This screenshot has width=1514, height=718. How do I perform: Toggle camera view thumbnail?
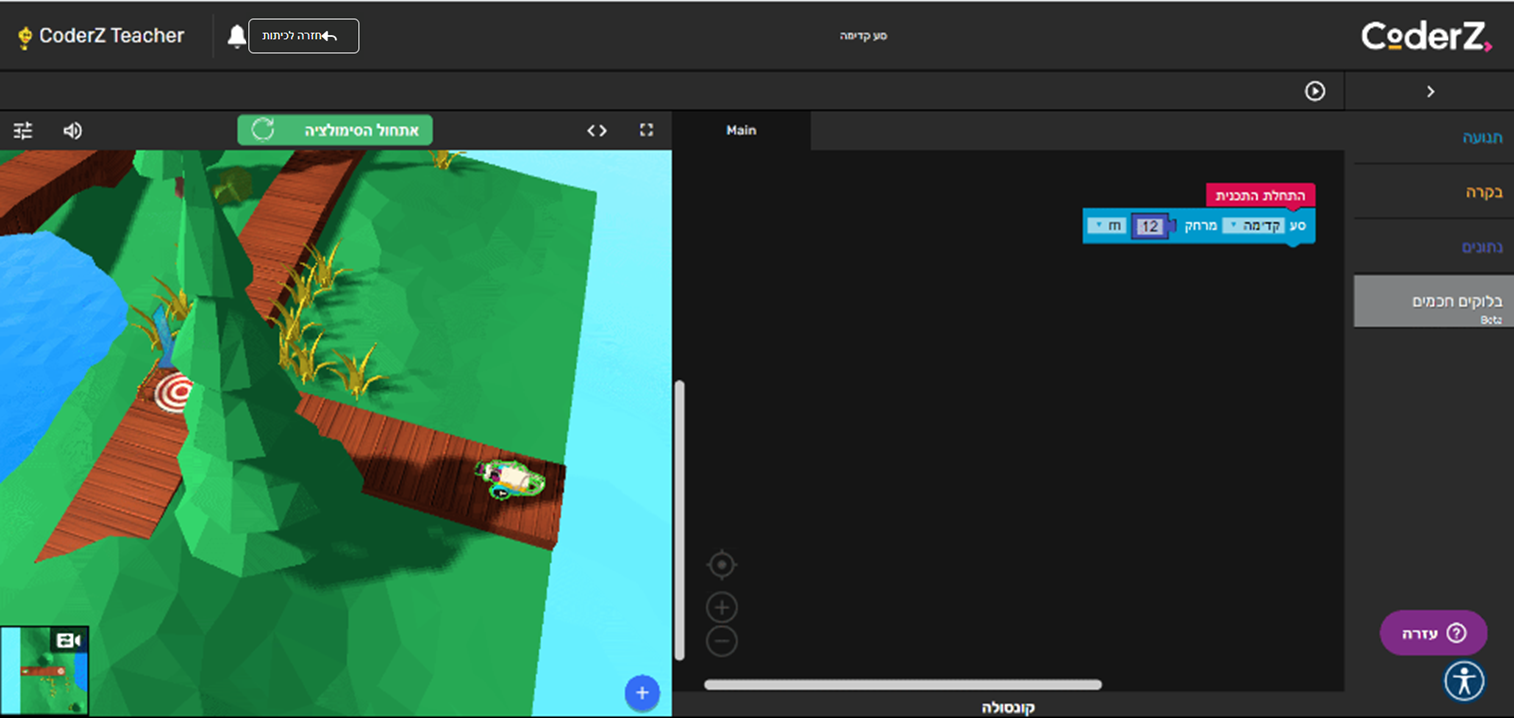point(45,669)
